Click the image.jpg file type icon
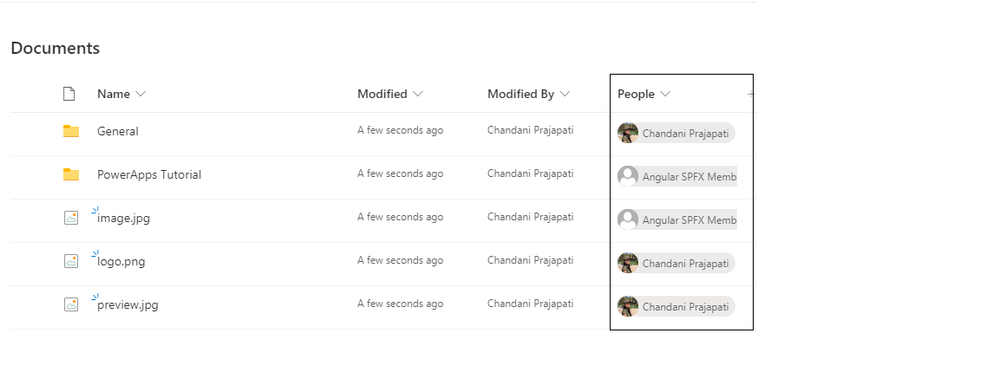Image resolution: width=999 pixels, height=385 pixels. (x=71, y=218)
